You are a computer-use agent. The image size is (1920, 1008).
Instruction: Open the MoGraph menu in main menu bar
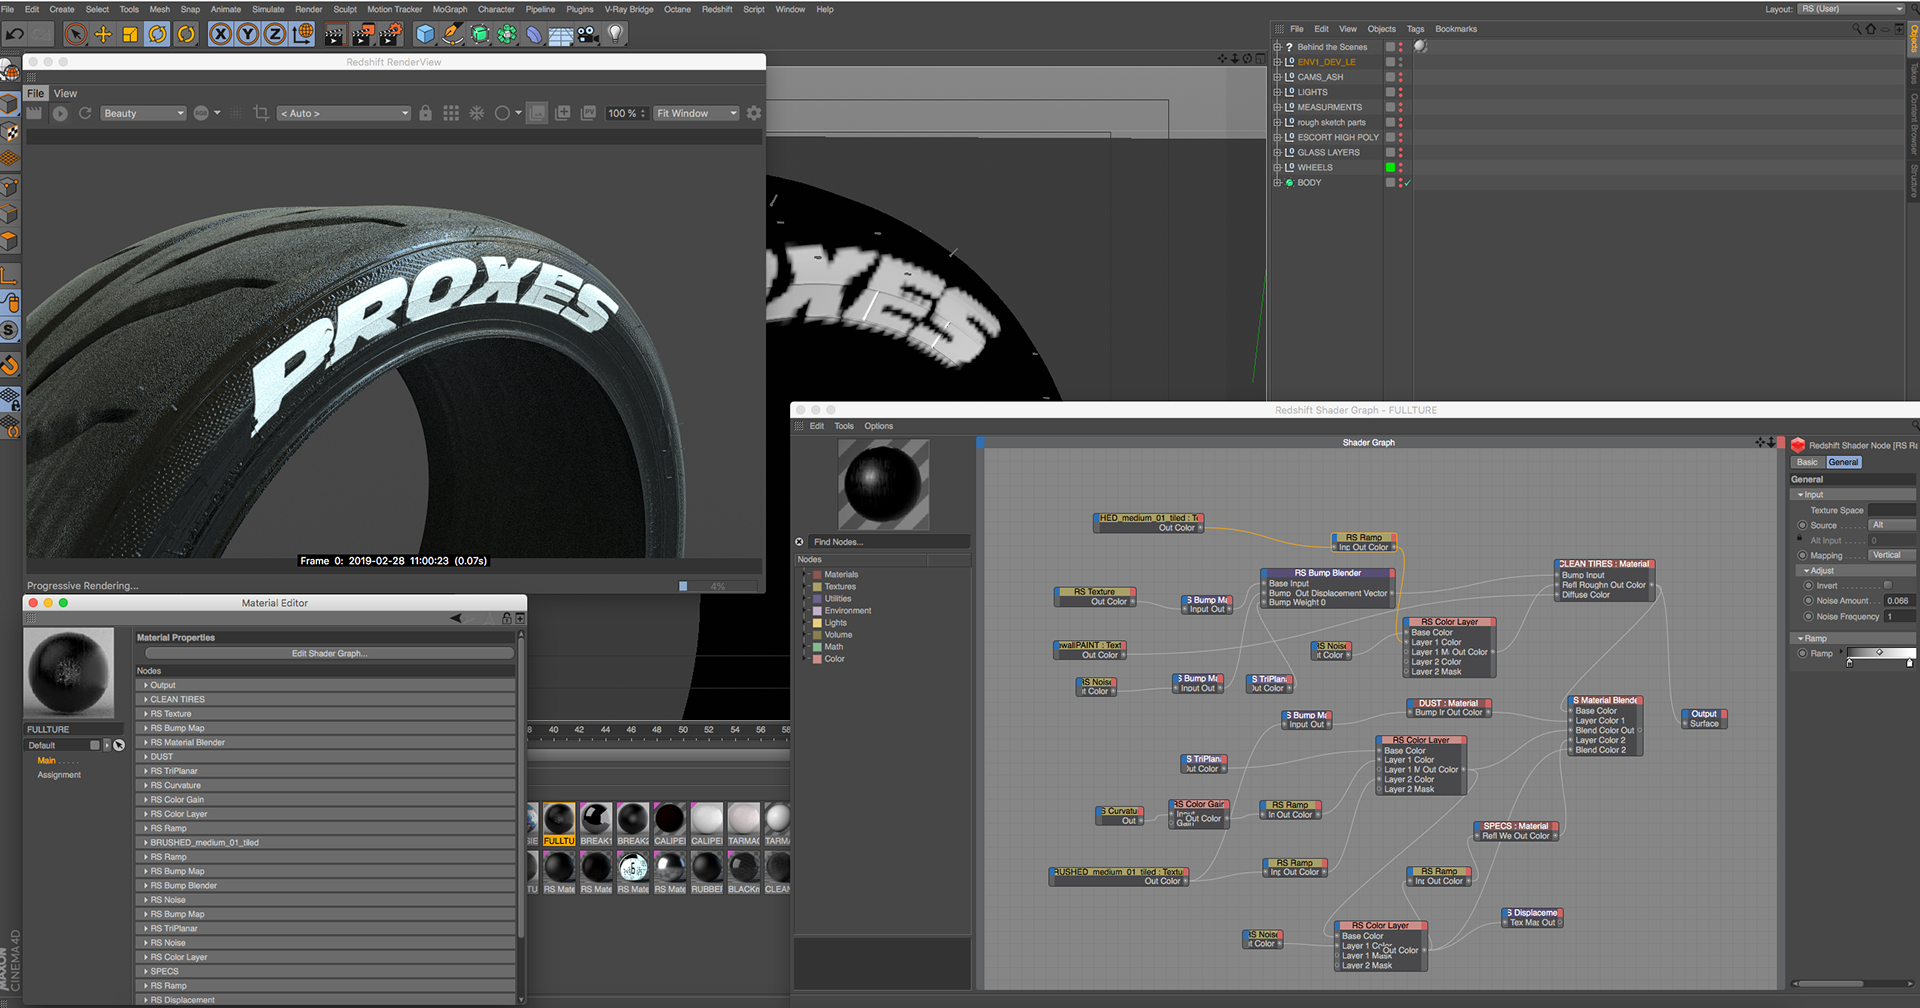pos(449,9)
